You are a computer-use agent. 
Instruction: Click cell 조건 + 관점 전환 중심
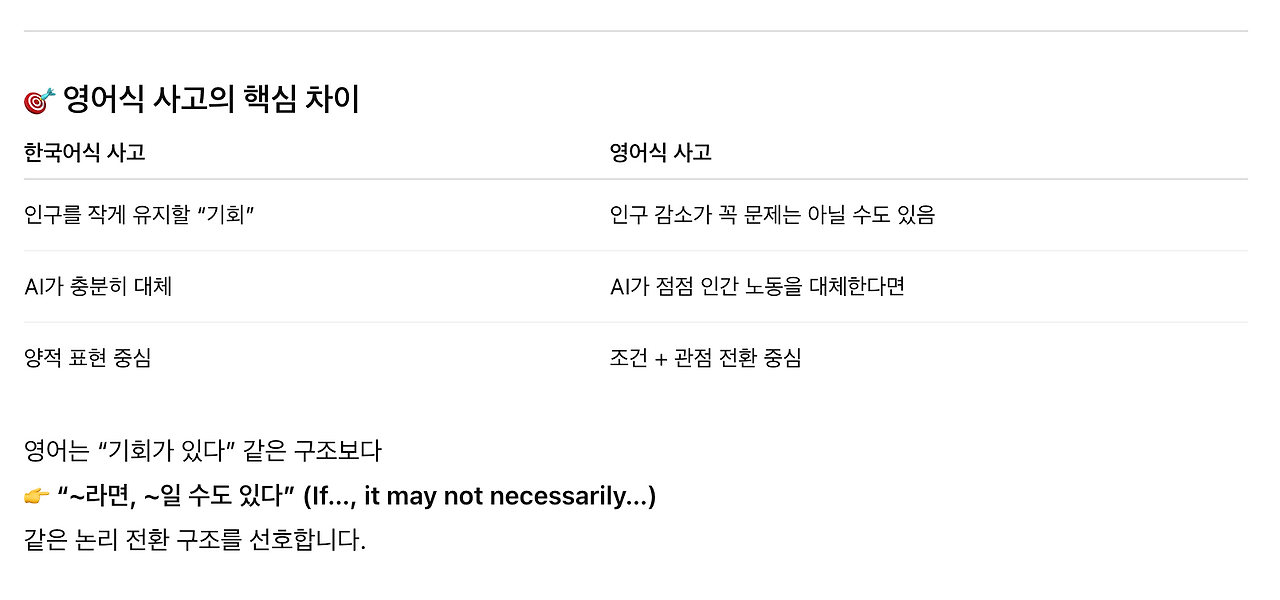[x=706, y=358]
